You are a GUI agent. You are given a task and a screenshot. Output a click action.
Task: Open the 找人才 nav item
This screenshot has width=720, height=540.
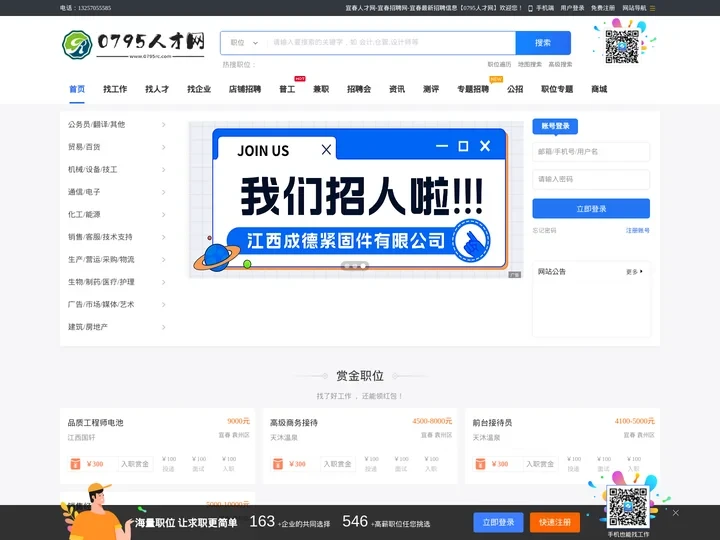point(157,89)
